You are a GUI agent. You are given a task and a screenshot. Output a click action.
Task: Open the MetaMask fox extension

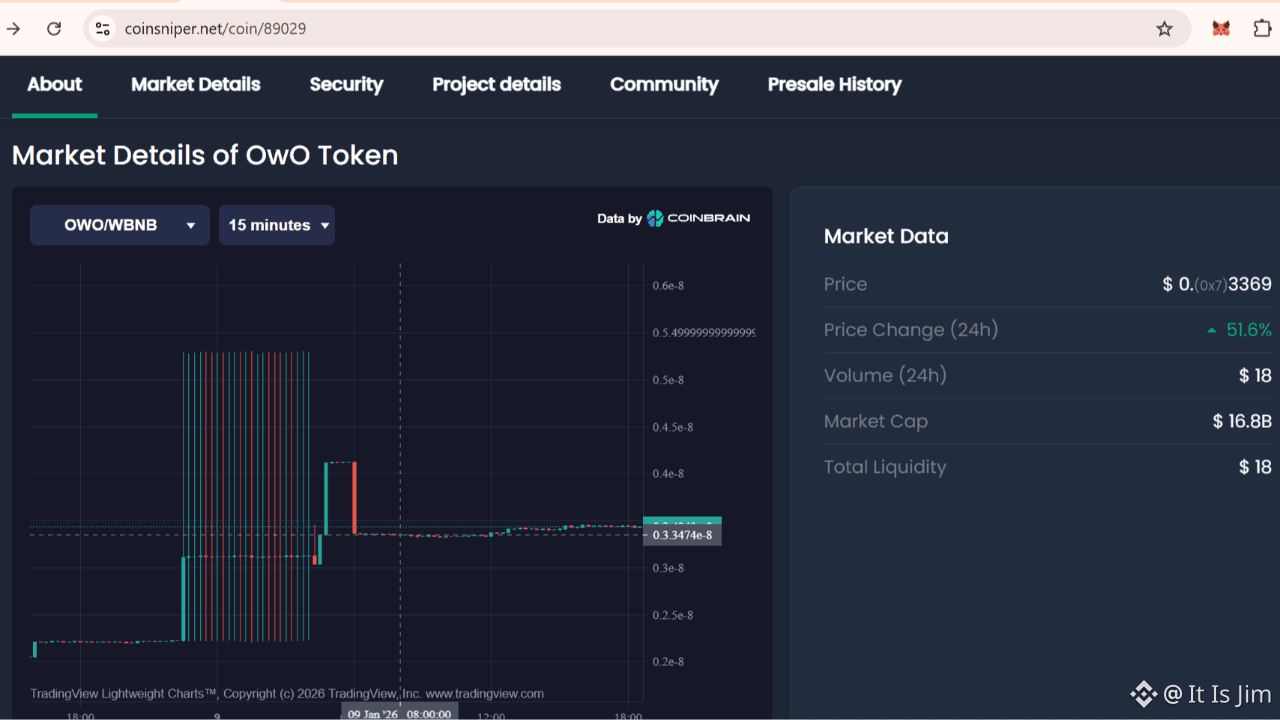[1221, 29]
